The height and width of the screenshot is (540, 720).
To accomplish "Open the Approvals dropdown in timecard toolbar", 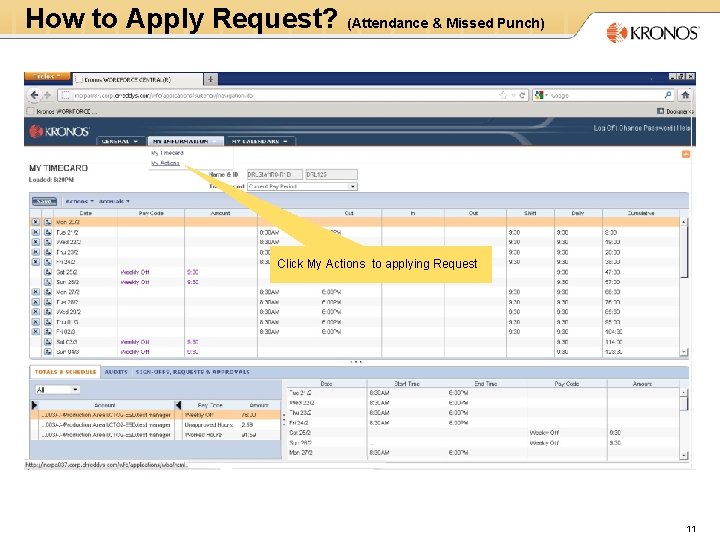I will point(114,201).
